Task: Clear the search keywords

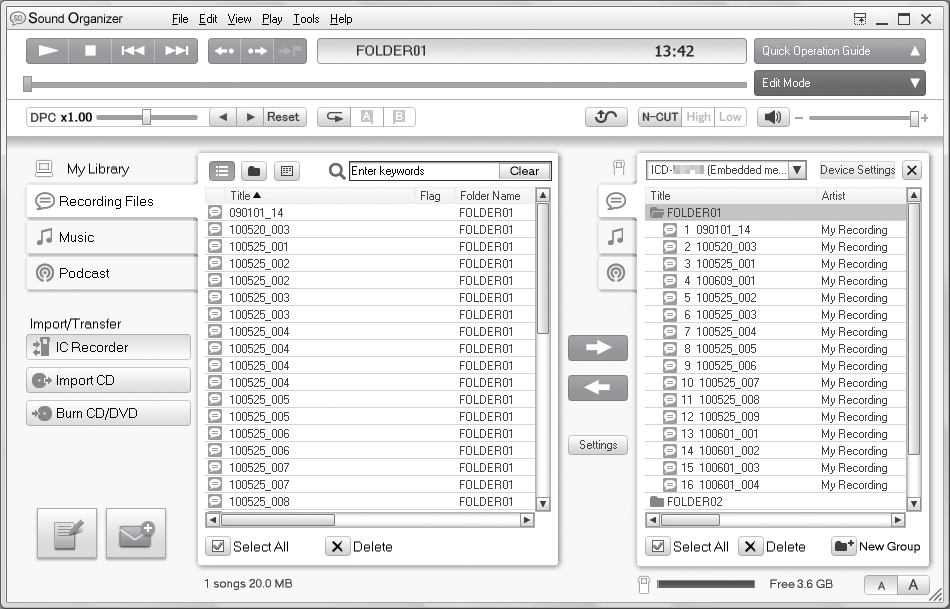Action: [525, 171]
